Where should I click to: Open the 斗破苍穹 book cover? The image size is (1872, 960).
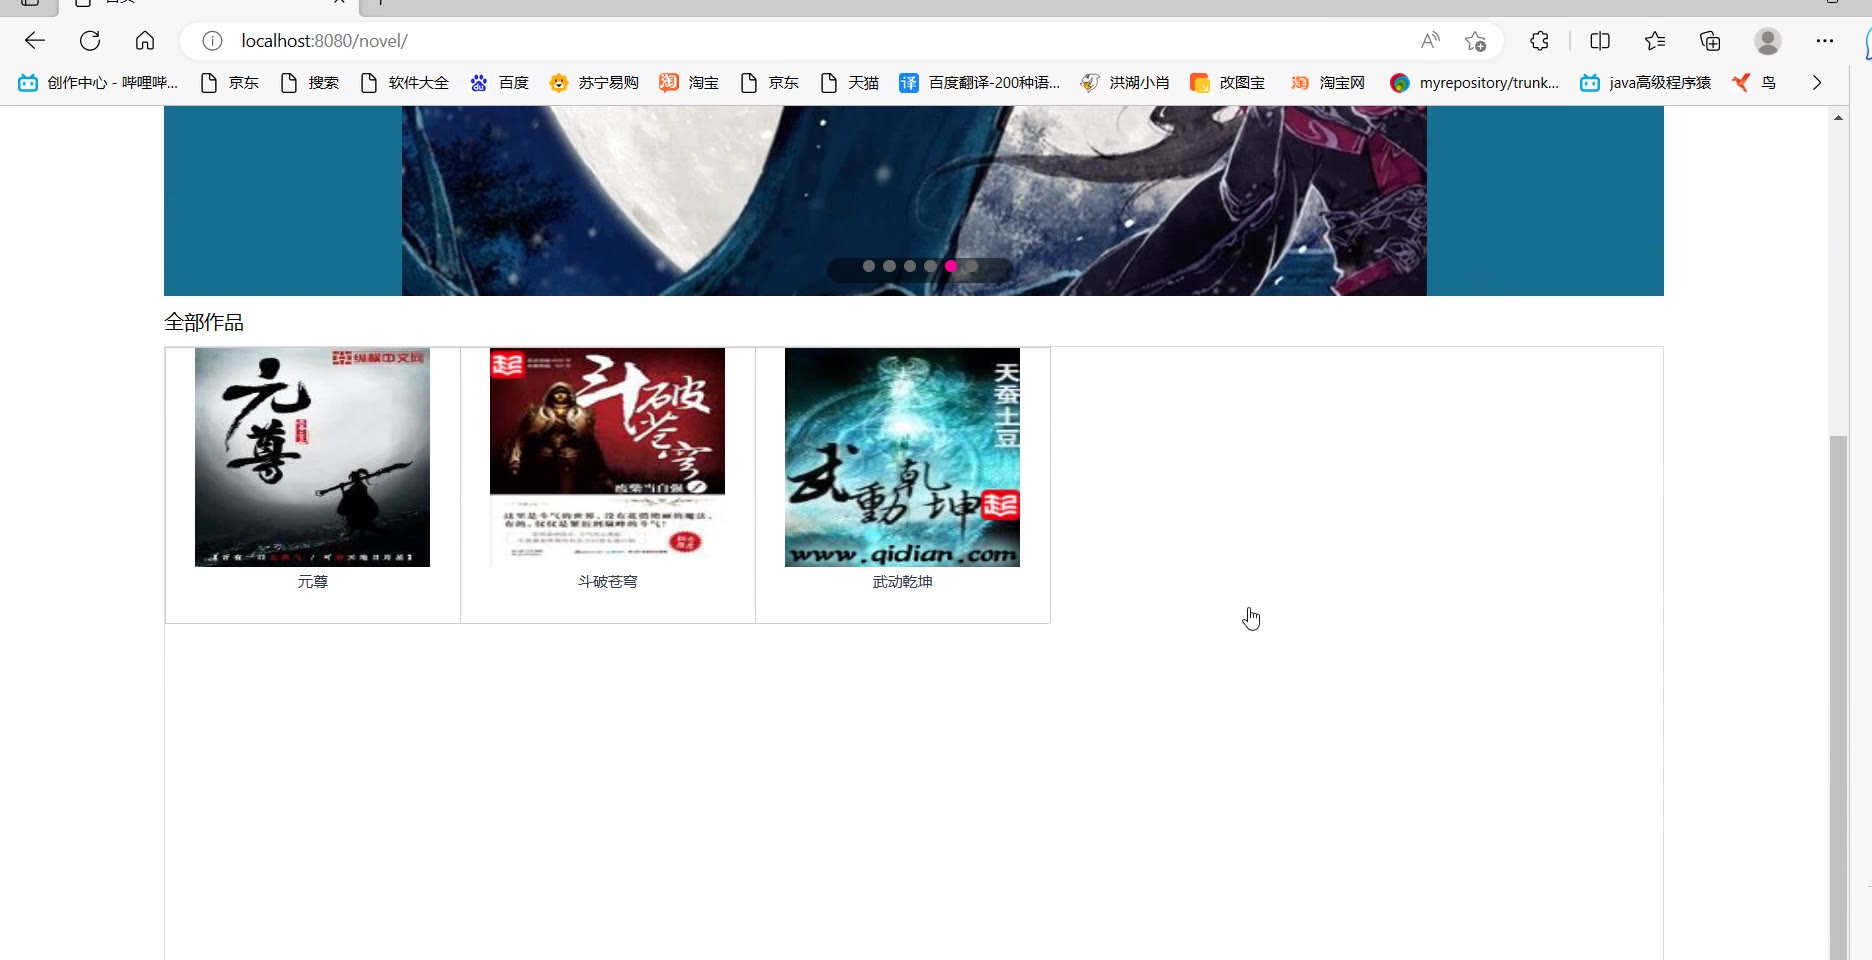click(607, 457)
